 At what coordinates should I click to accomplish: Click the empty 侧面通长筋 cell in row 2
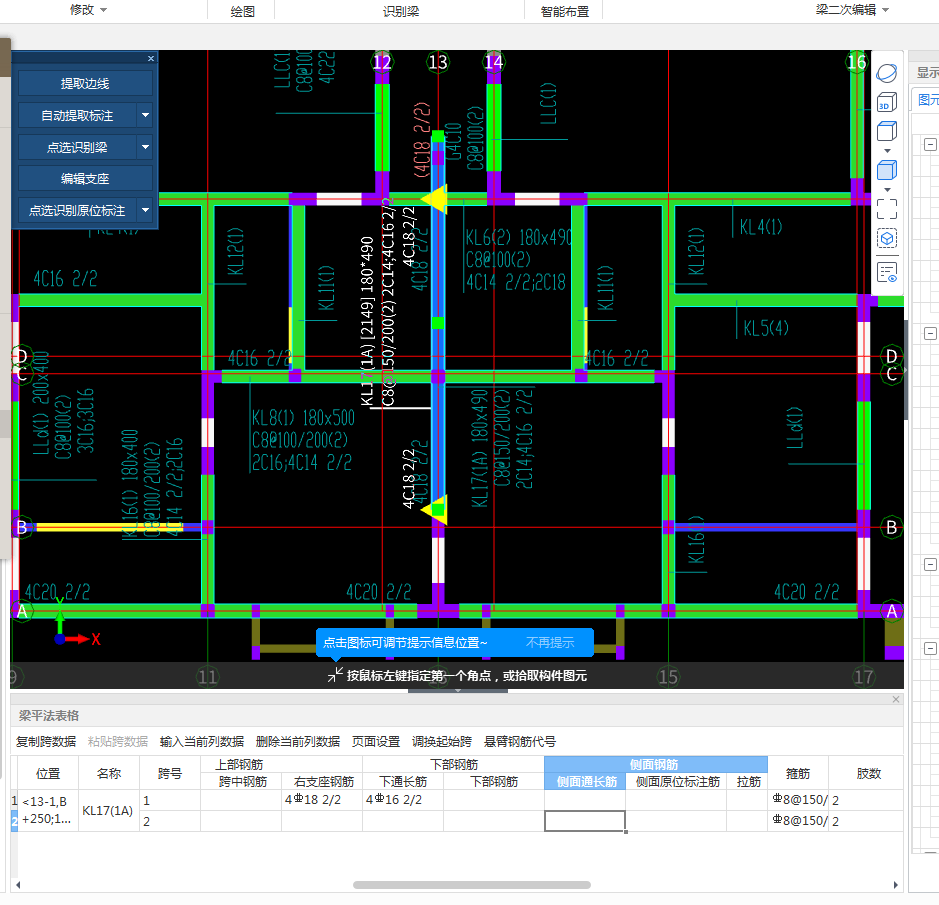click(584, 821)
